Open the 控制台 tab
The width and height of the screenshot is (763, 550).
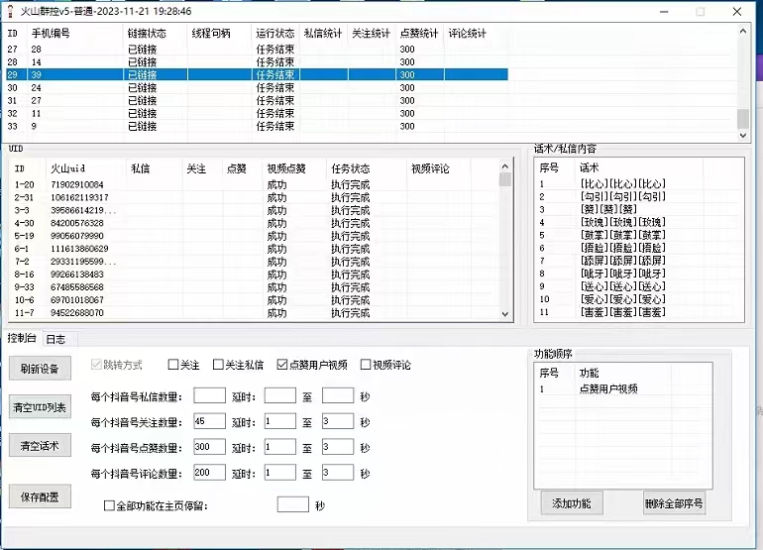[x=22, y=339]
